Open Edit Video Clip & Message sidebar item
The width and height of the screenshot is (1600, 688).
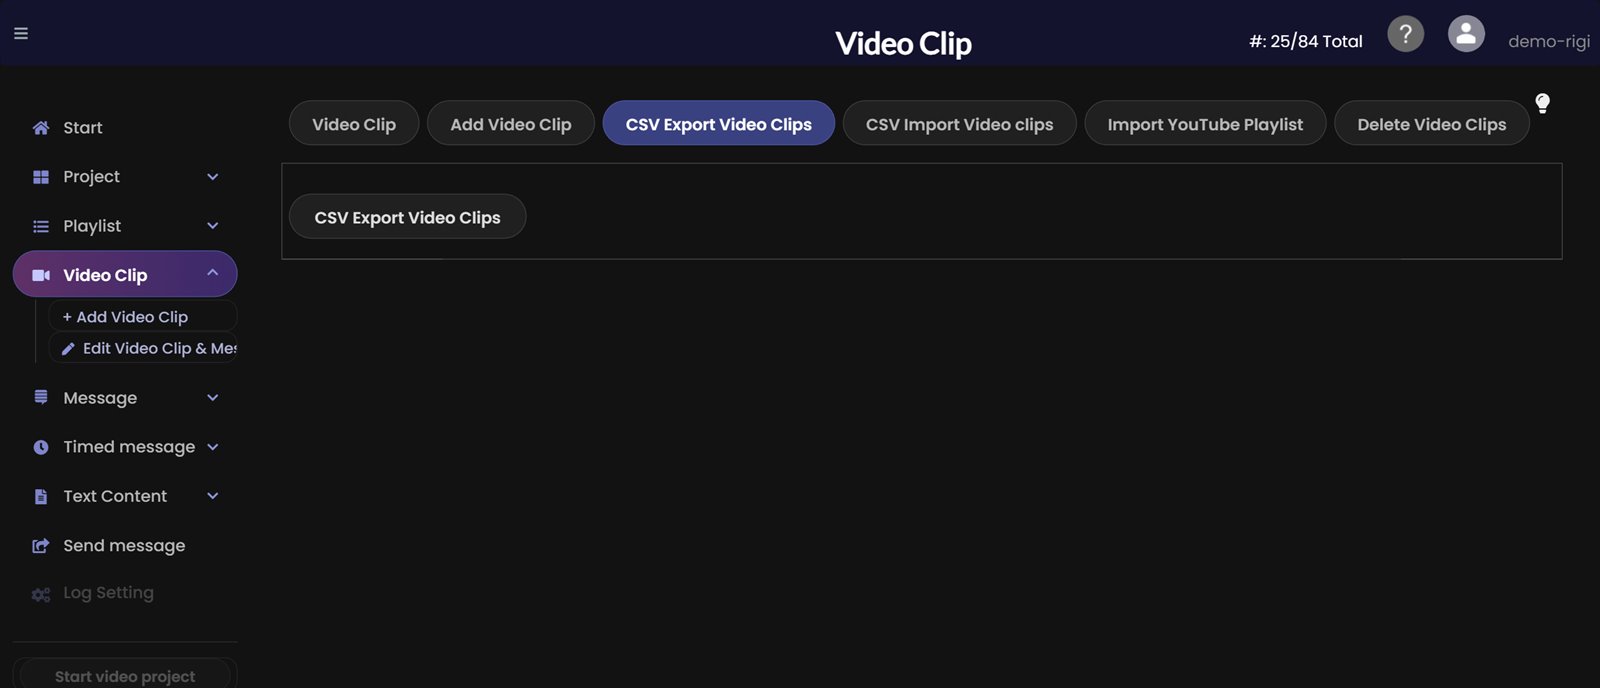pyautogui.click(x=143, y=348)
